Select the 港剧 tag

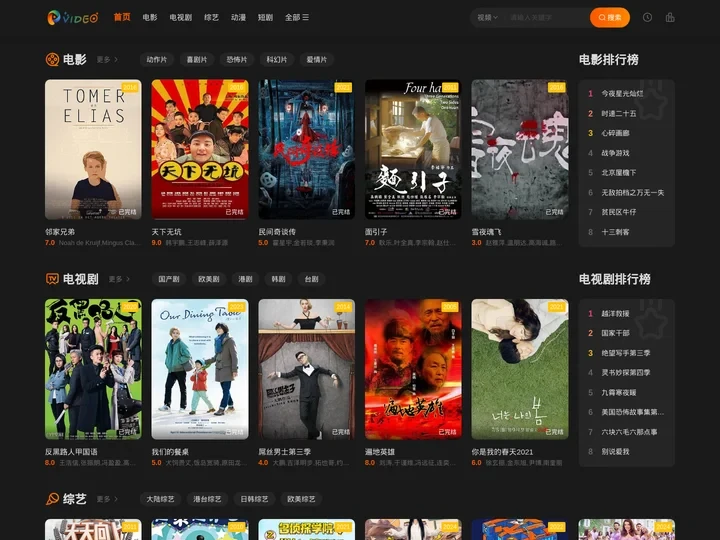tap(245, 279)
